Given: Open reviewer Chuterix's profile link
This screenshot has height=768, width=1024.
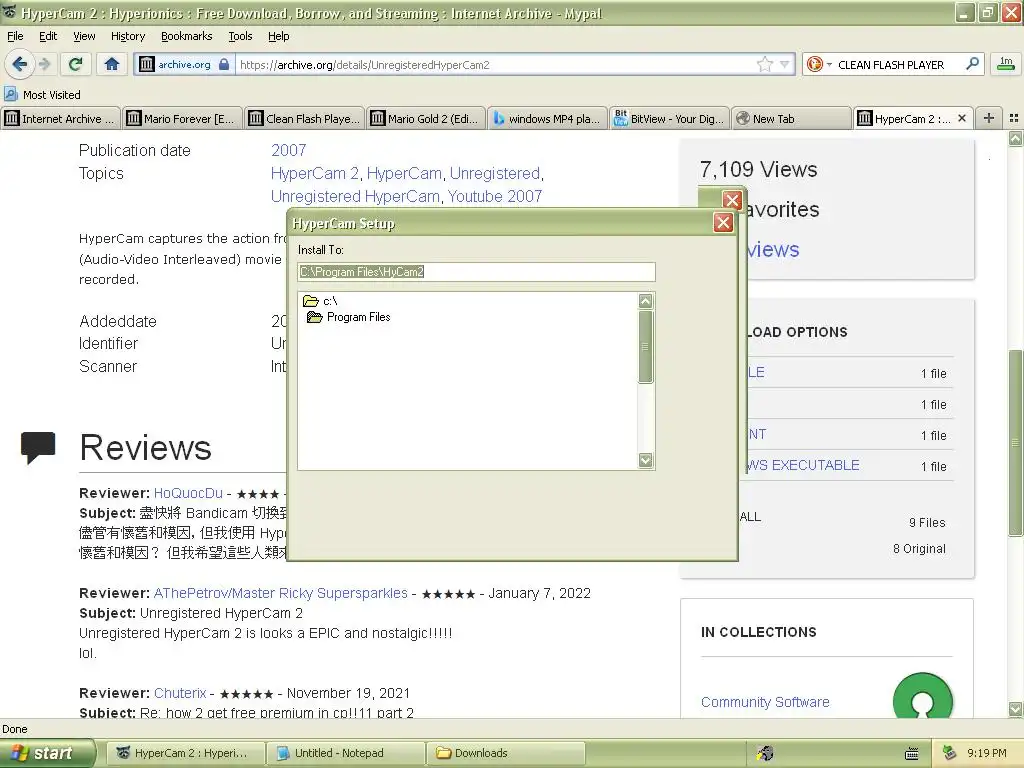Looking at the screenshot, I should point(180,693).
